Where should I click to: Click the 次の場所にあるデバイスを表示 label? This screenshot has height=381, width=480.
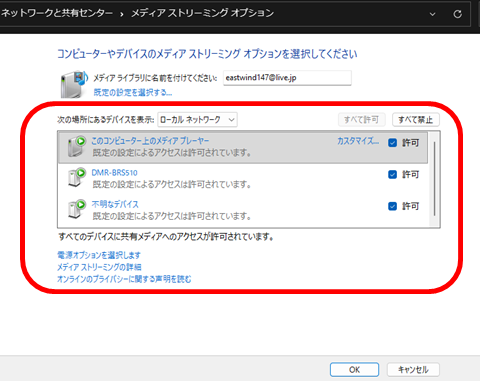[x=106, y=120]
